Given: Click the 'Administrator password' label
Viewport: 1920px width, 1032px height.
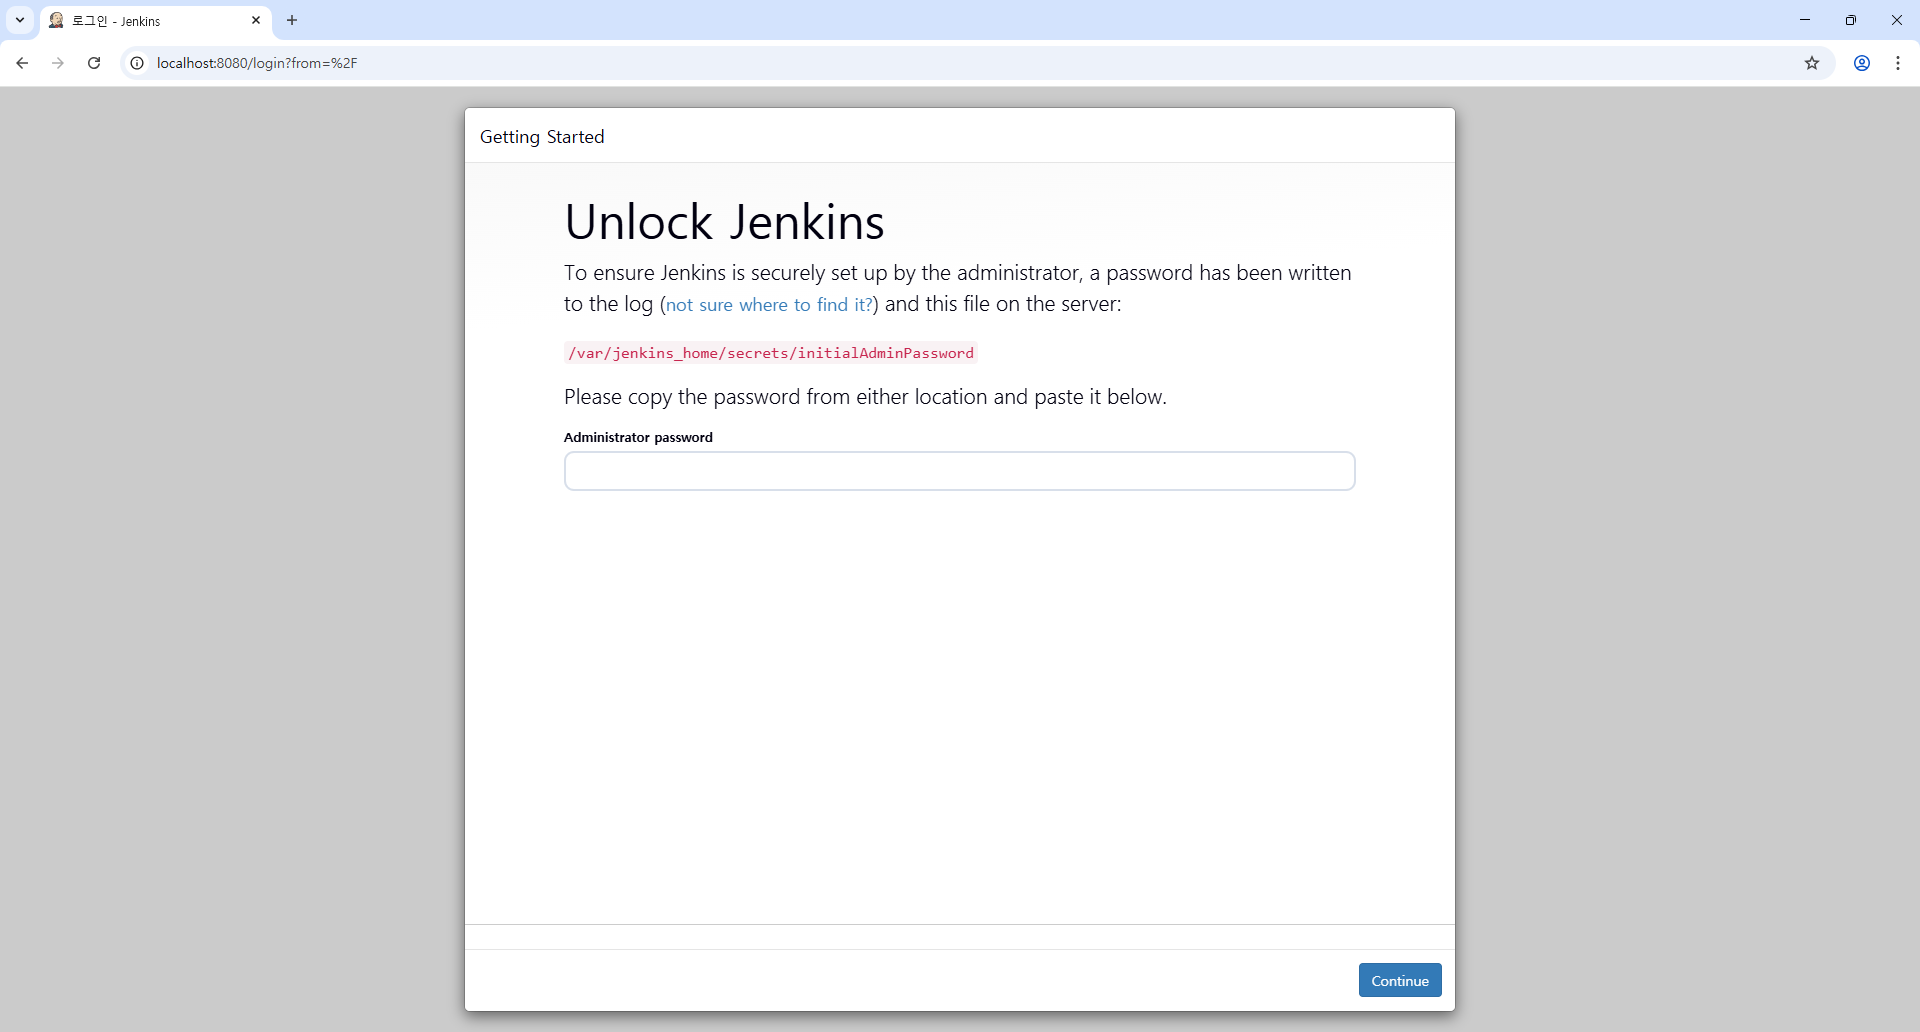Looking at the screenshot, I should click(638, 437).
